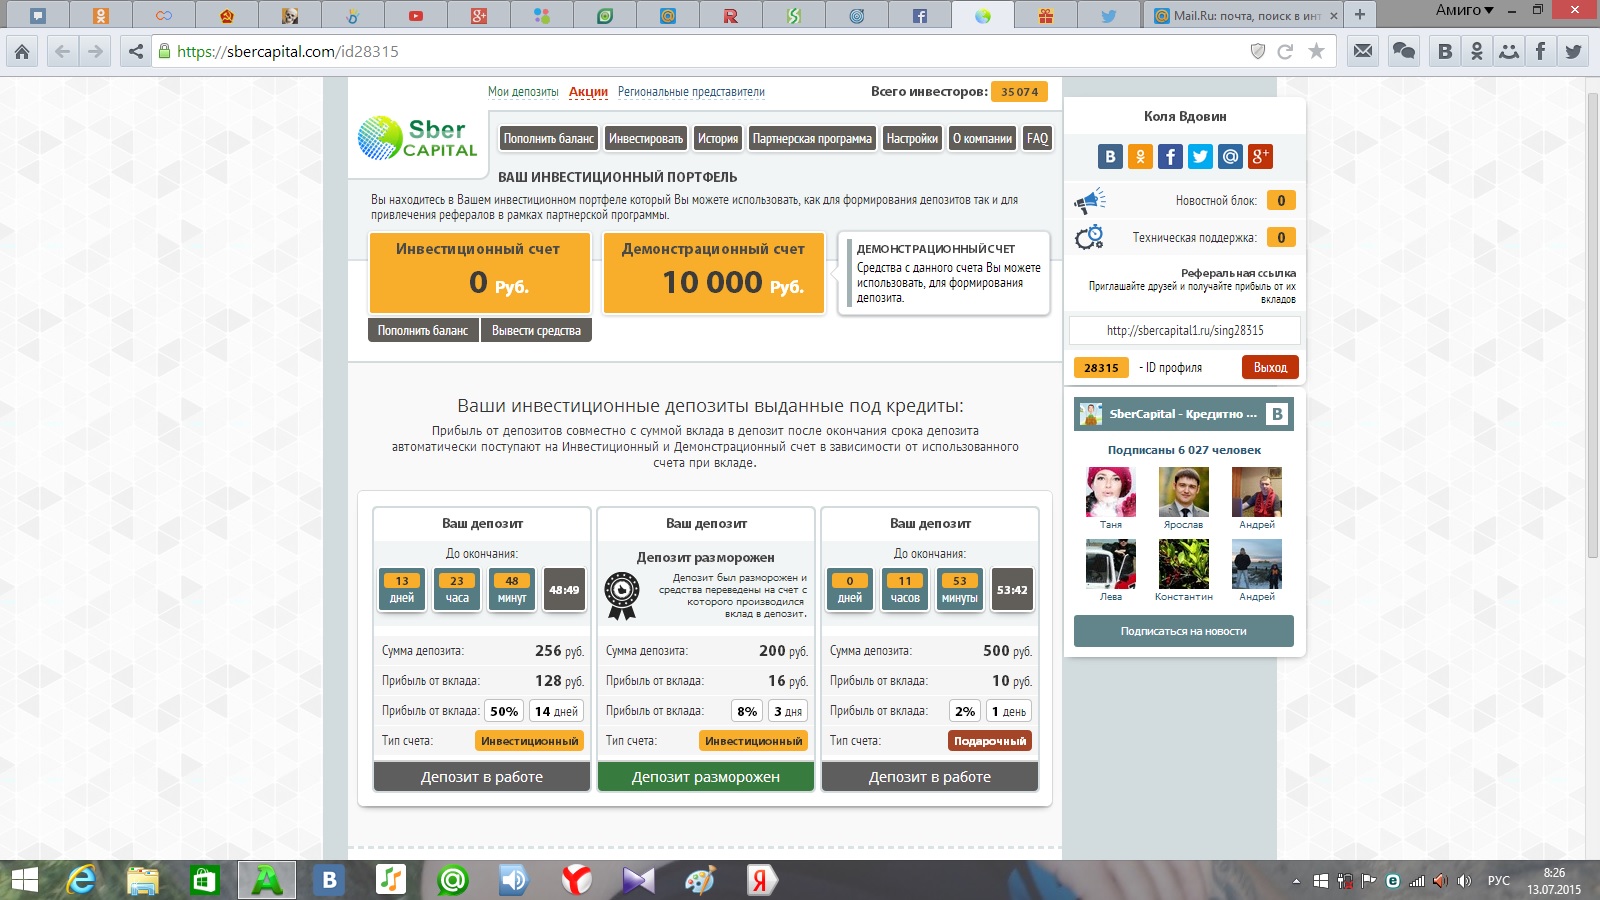Open the SberCapital VK group header
The width and height of the screenshot is (1600, 900).
pyautogui.click(x=1183, y=414)
